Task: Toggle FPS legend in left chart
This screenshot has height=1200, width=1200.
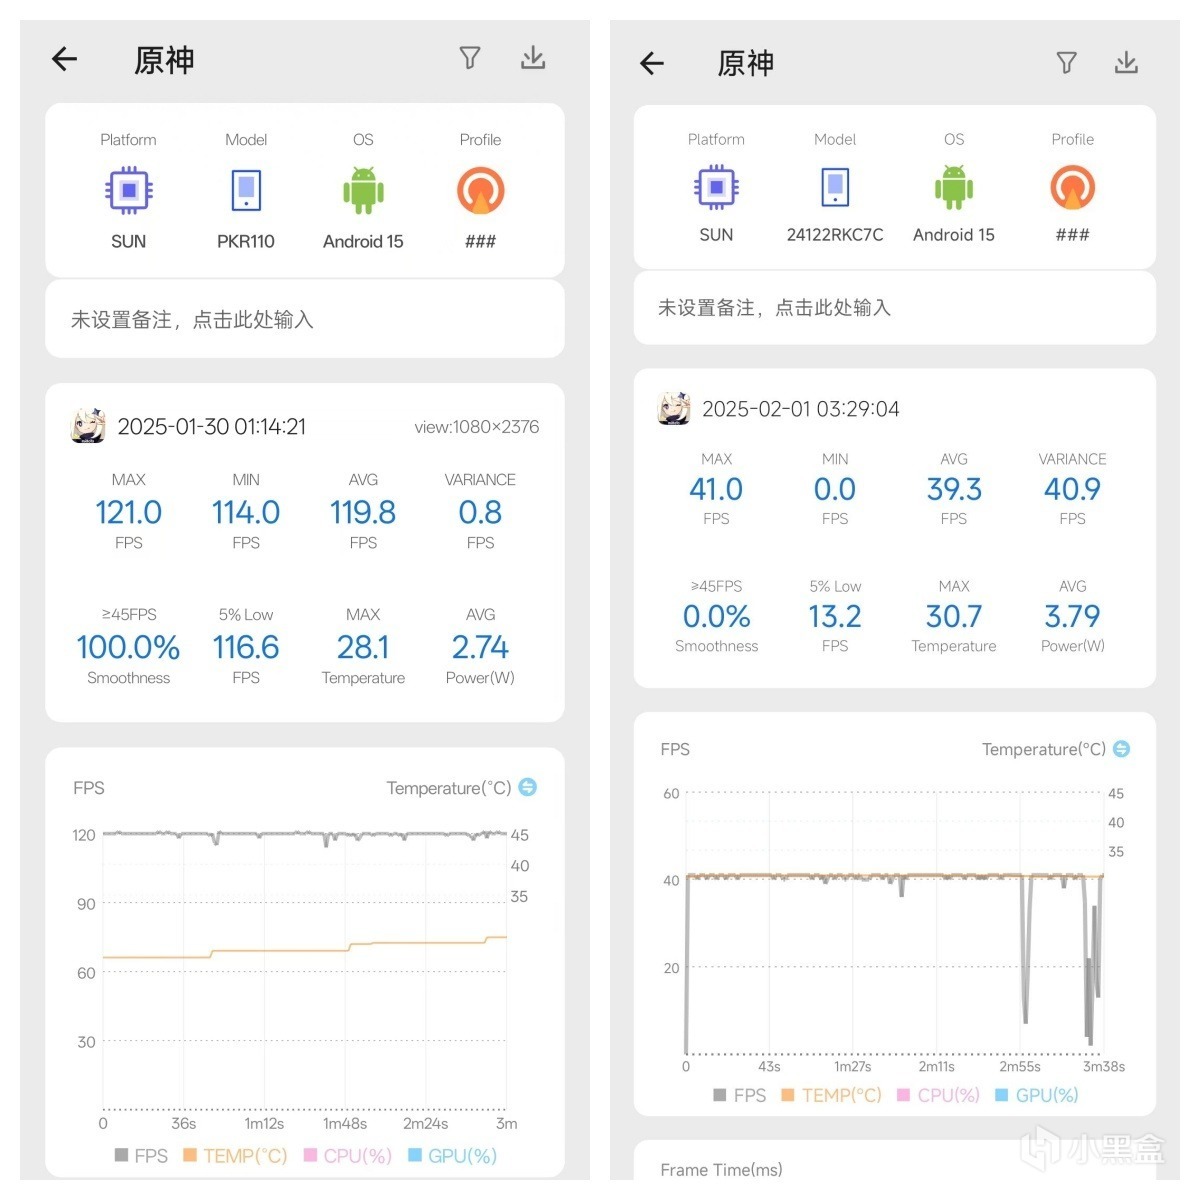Action: pyautogui.click(x=141, y=1156)
